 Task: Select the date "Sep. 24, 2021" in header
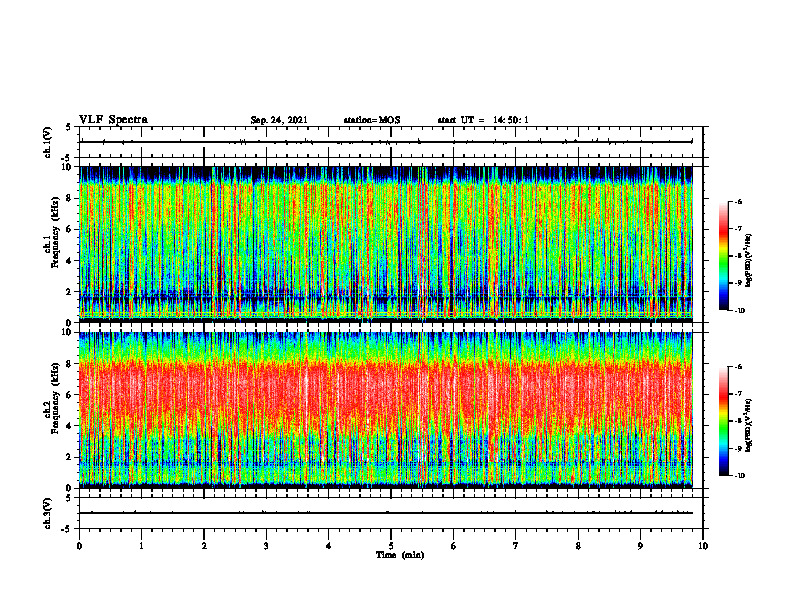(x=279, y=120)
